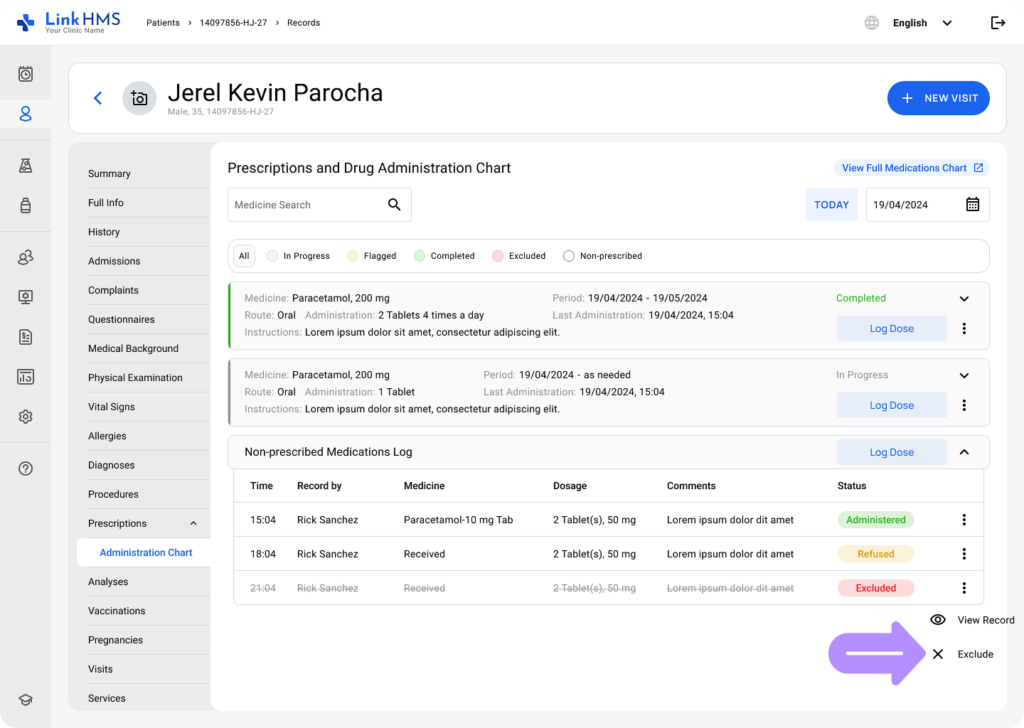Click the Medicine Search input field
The image size is (1024, 728).
coord(305,205)
